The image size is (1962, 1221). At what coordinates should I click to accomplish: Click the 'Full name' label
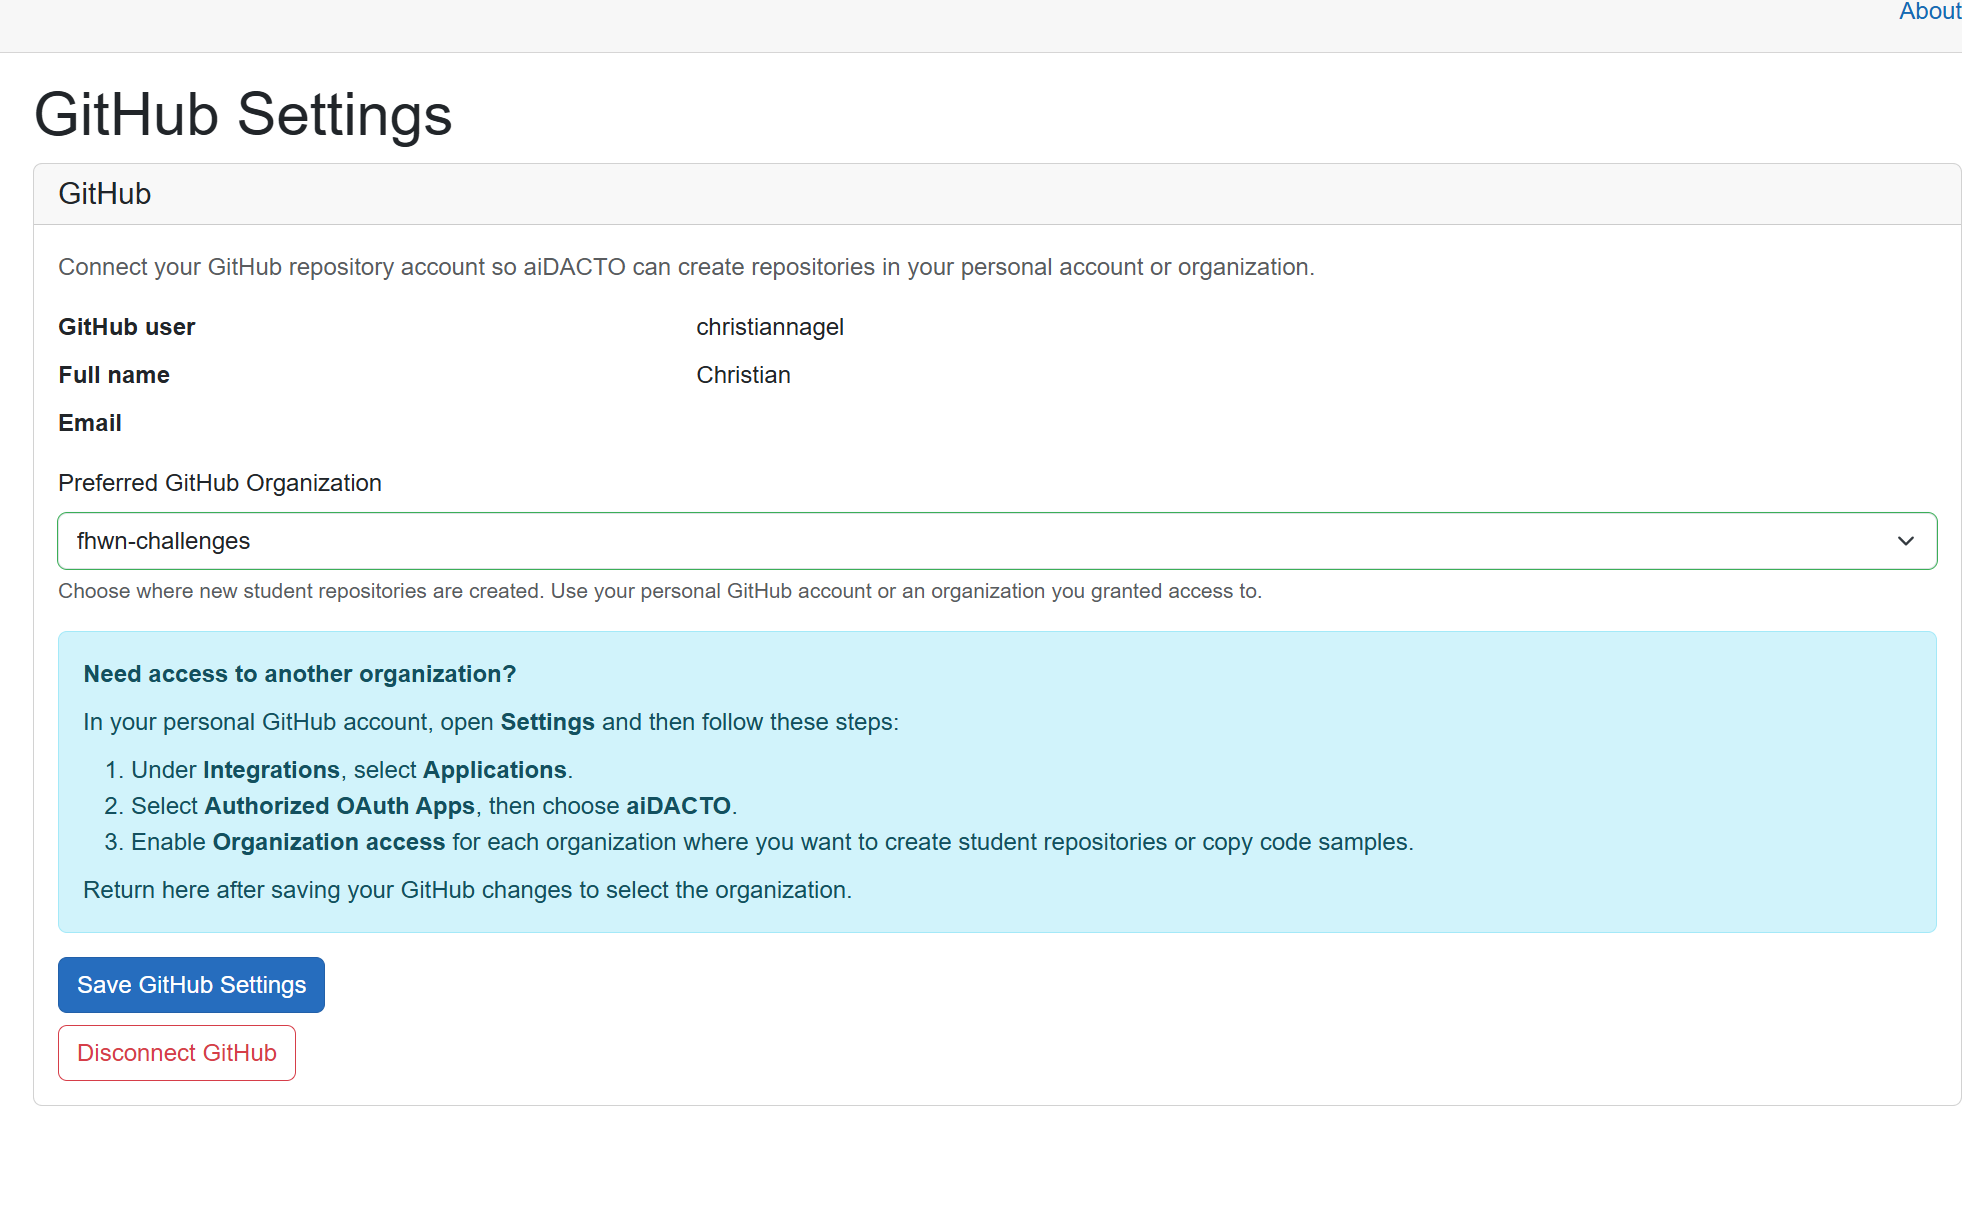(114, 375)
